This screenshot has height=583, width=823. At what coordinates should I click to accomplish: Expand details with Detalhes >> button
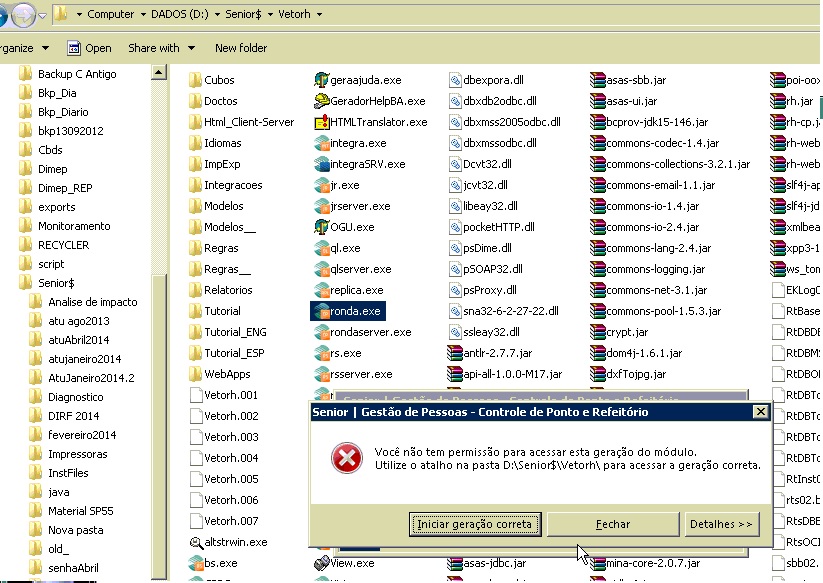(721, 524)
